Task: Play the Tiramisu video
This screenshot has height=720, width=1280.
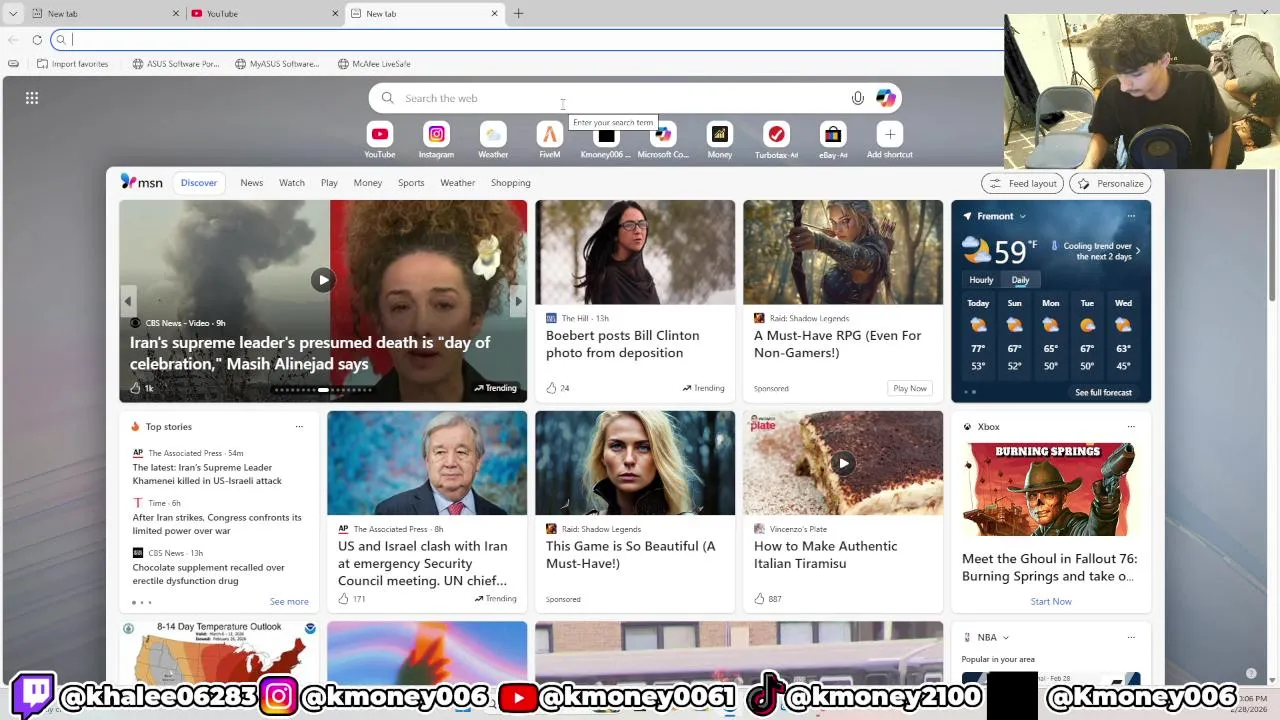Action: pyautogui.click(x=843, y=463)
